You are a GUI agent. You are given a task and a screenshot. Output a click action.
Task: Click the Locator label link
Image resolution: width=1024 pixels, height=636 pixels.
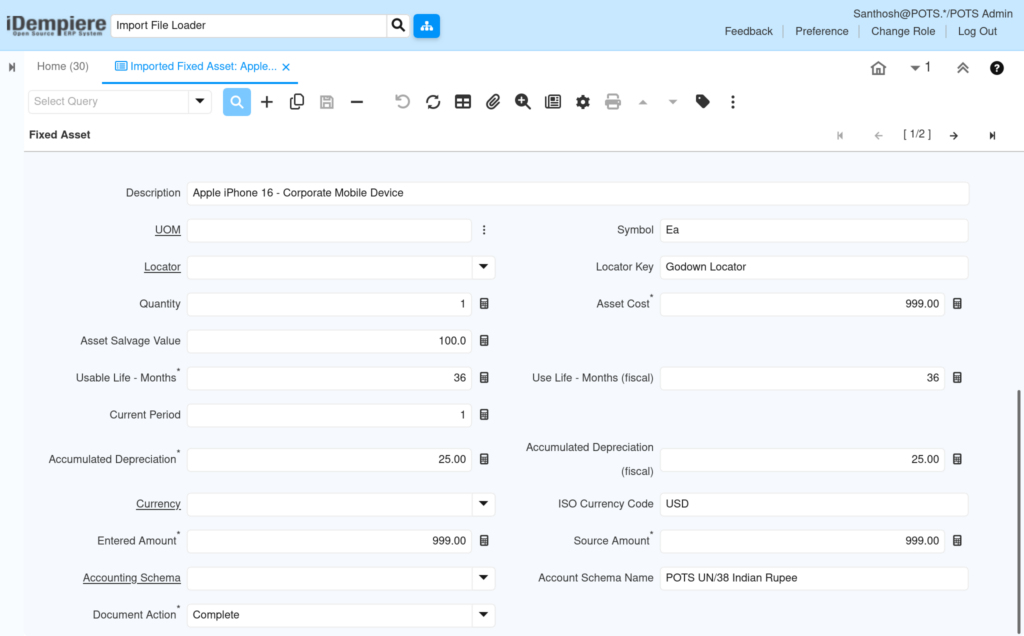[x=162, y=266]
